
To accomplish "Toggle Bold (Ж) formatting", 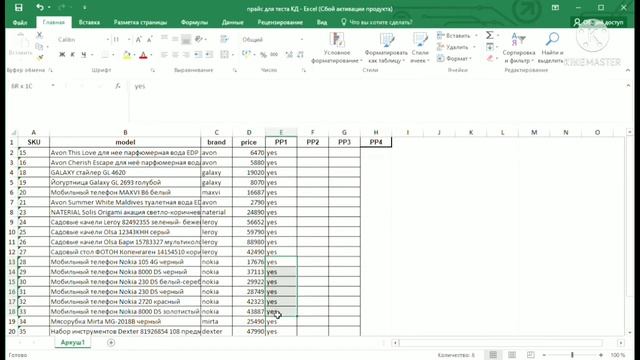I will 62,54.
